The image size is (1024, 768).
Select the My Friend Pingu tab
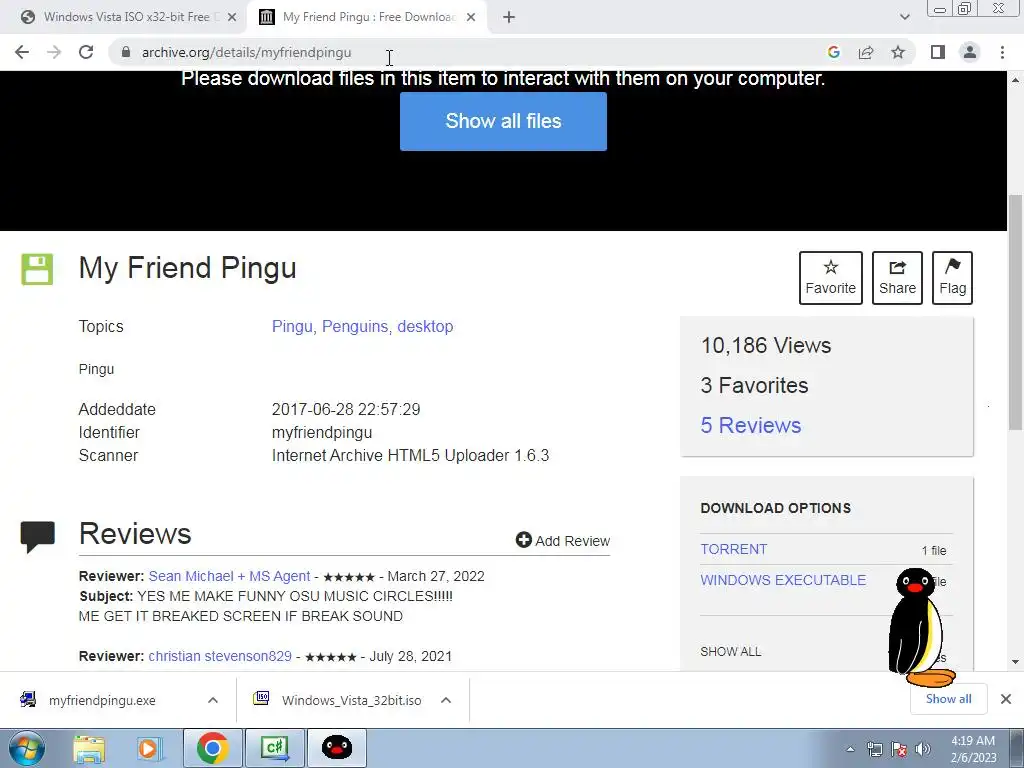coord(369,17)
